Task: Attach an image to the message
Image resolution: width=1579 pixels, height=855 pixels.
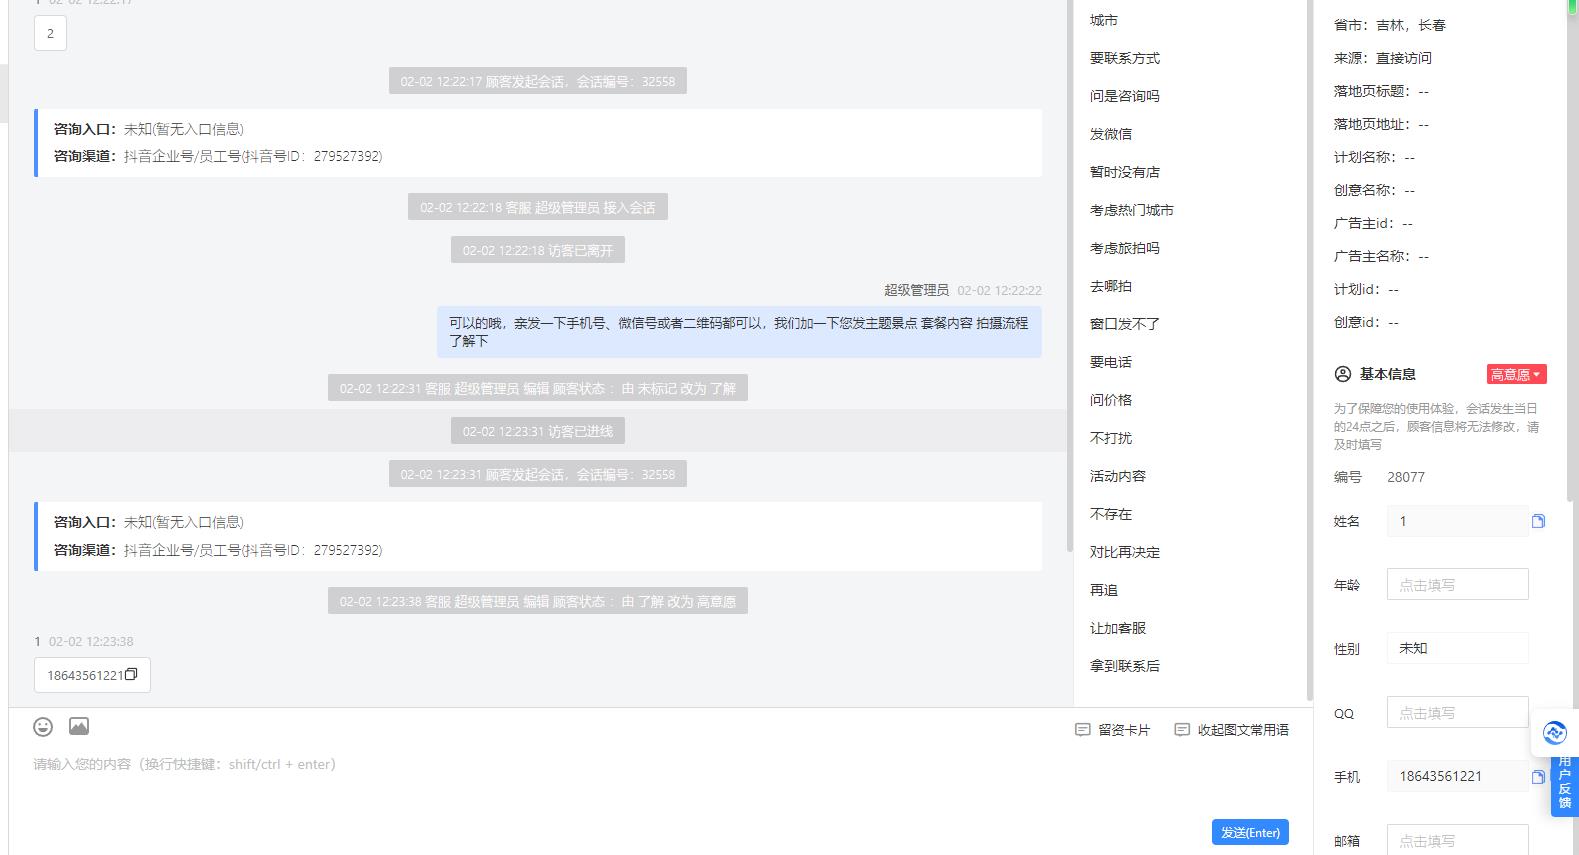Action: (79, 726)
